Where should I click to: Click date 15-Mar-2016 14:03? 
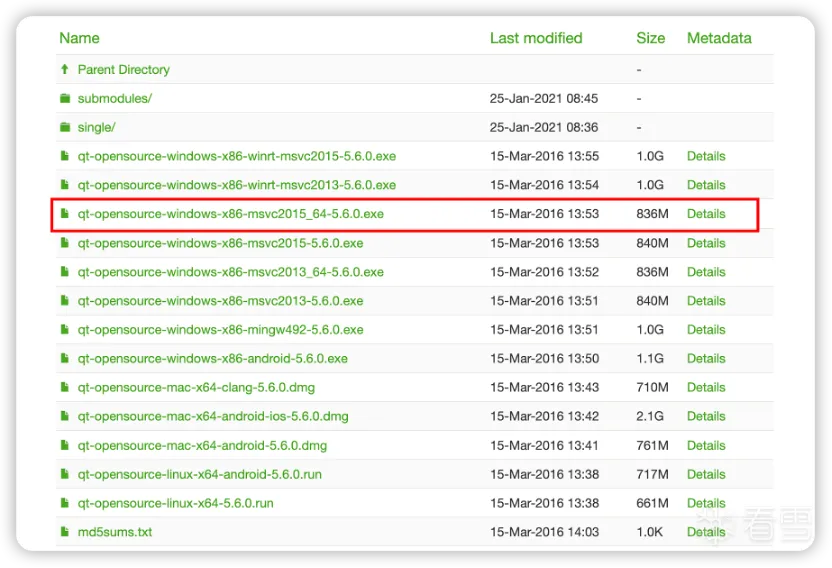[544, 532]
